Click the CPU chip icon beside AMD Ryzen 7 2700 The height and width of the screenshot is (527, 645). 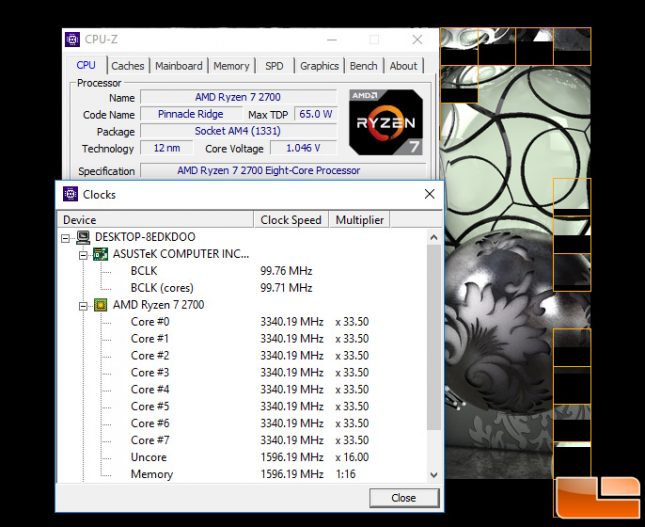click(x=100, y=305)
